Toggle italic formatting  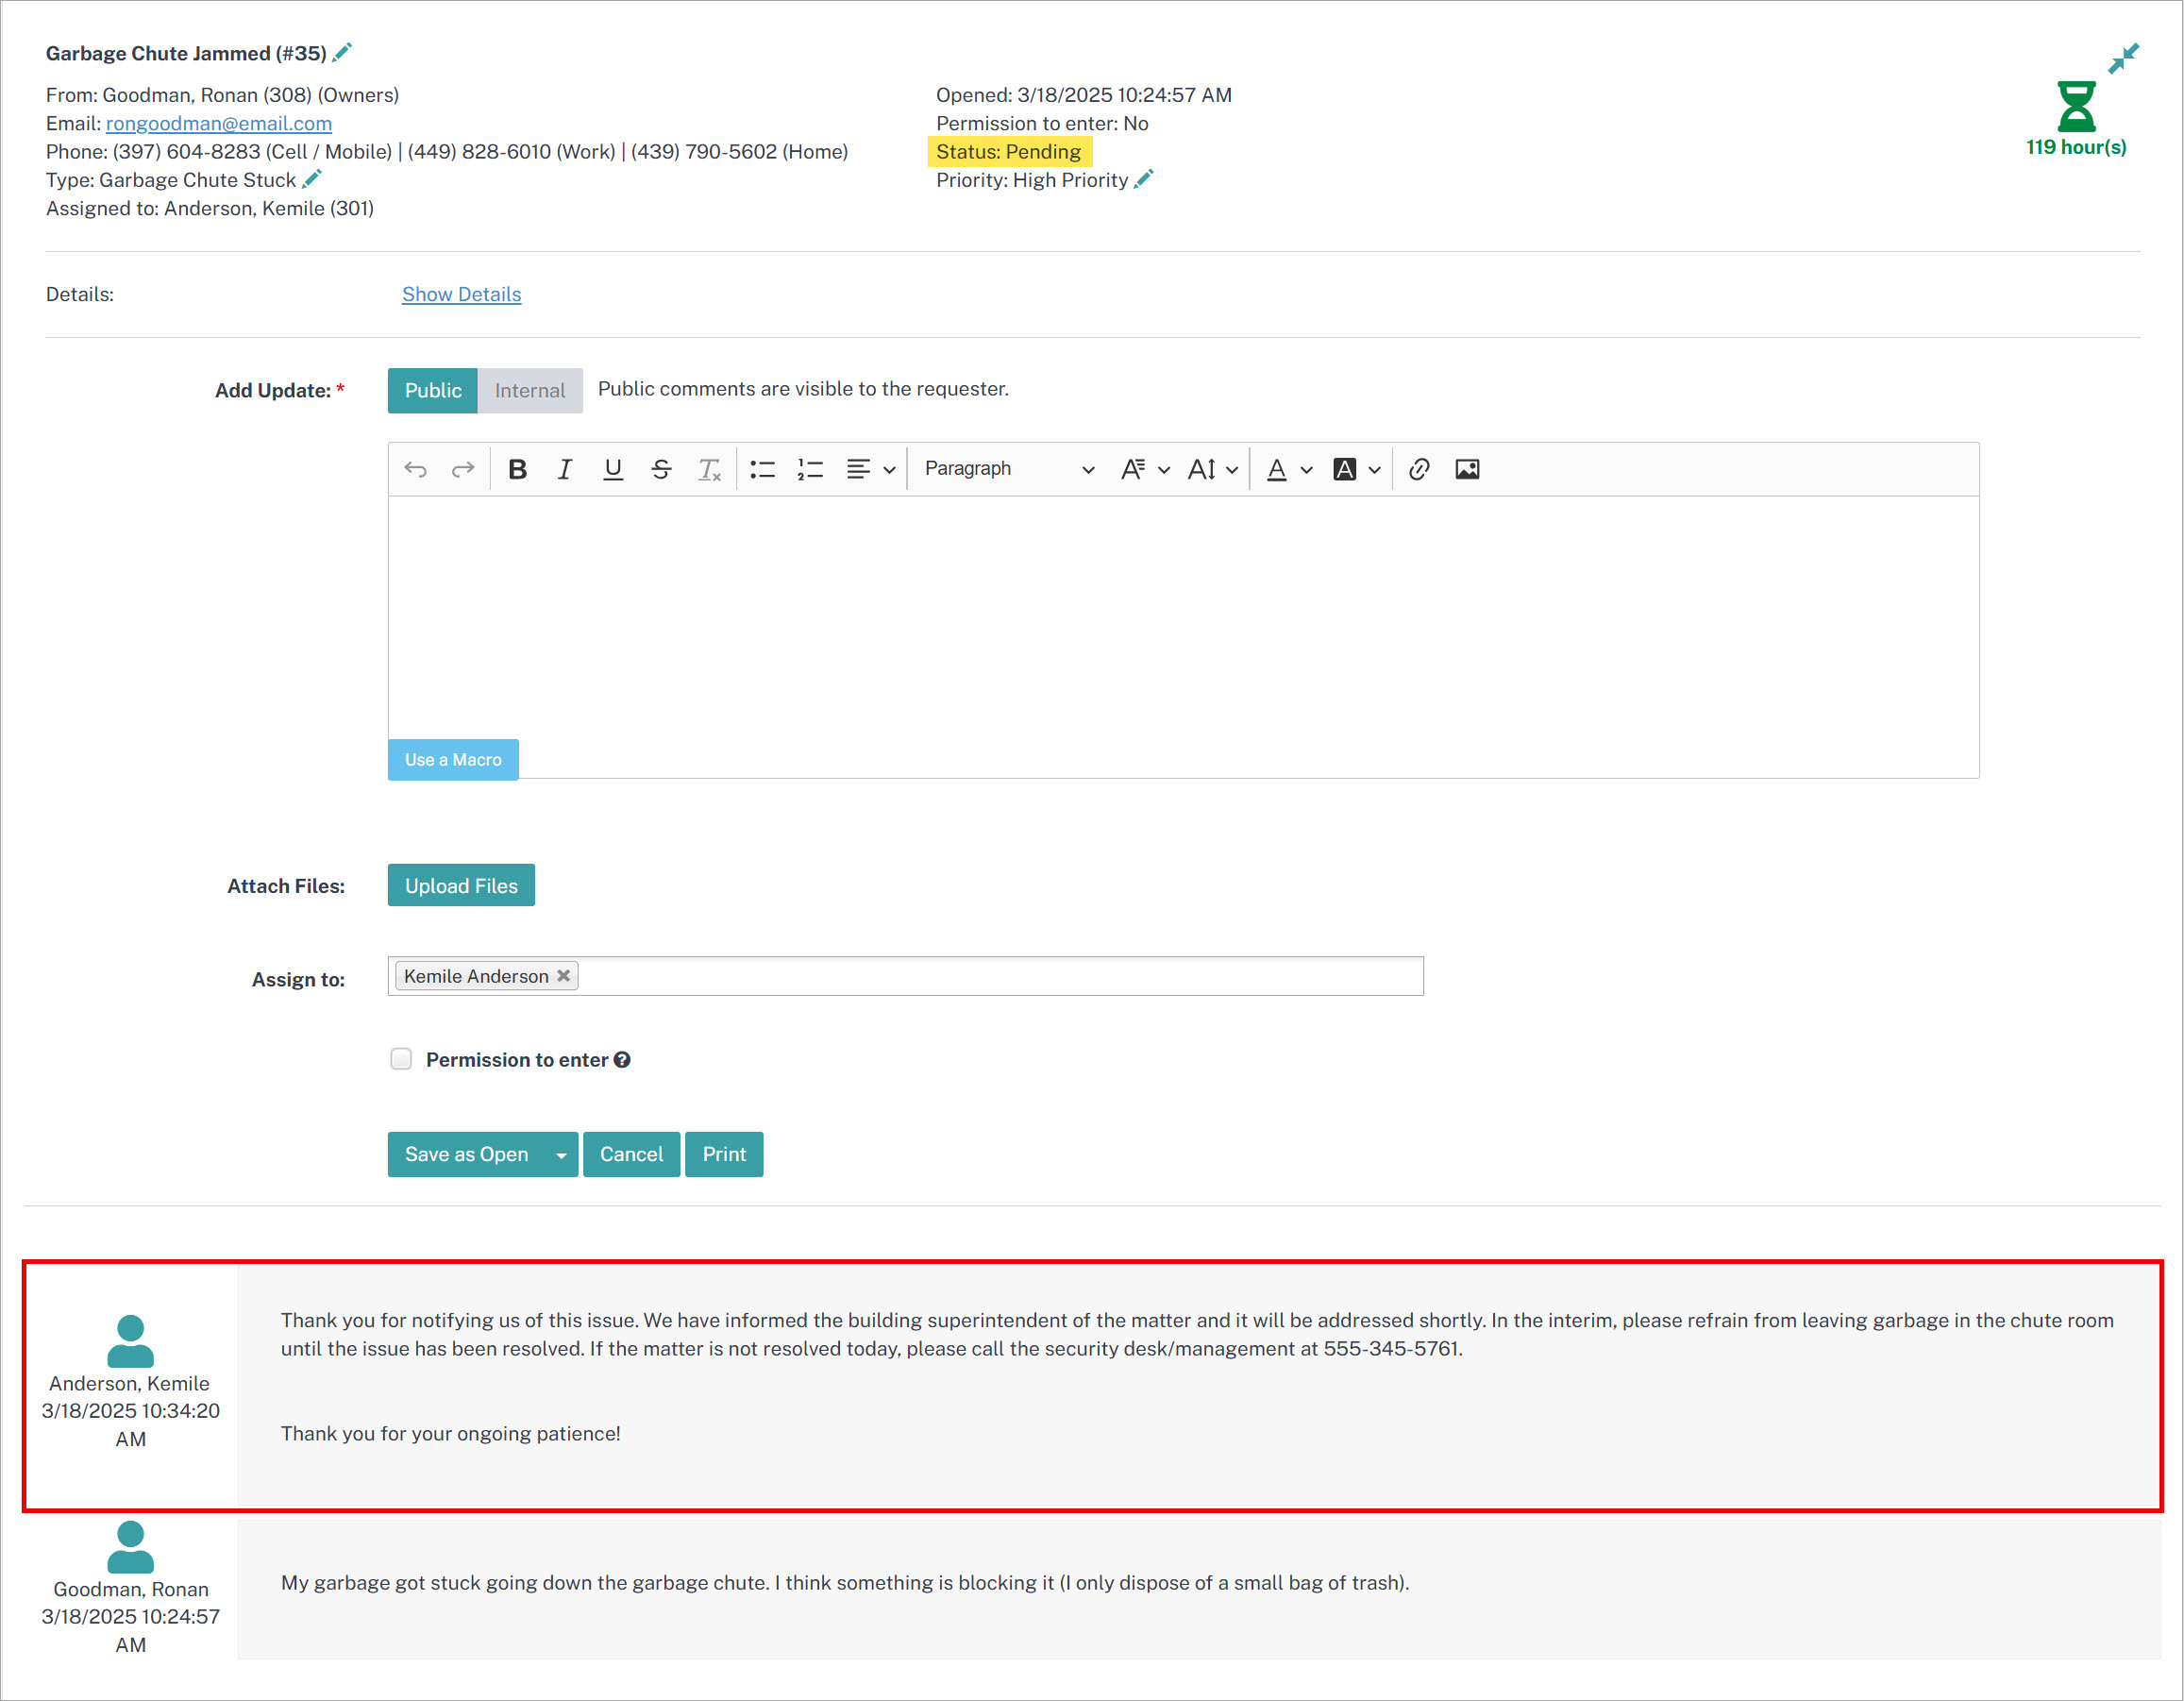point(565,469)
